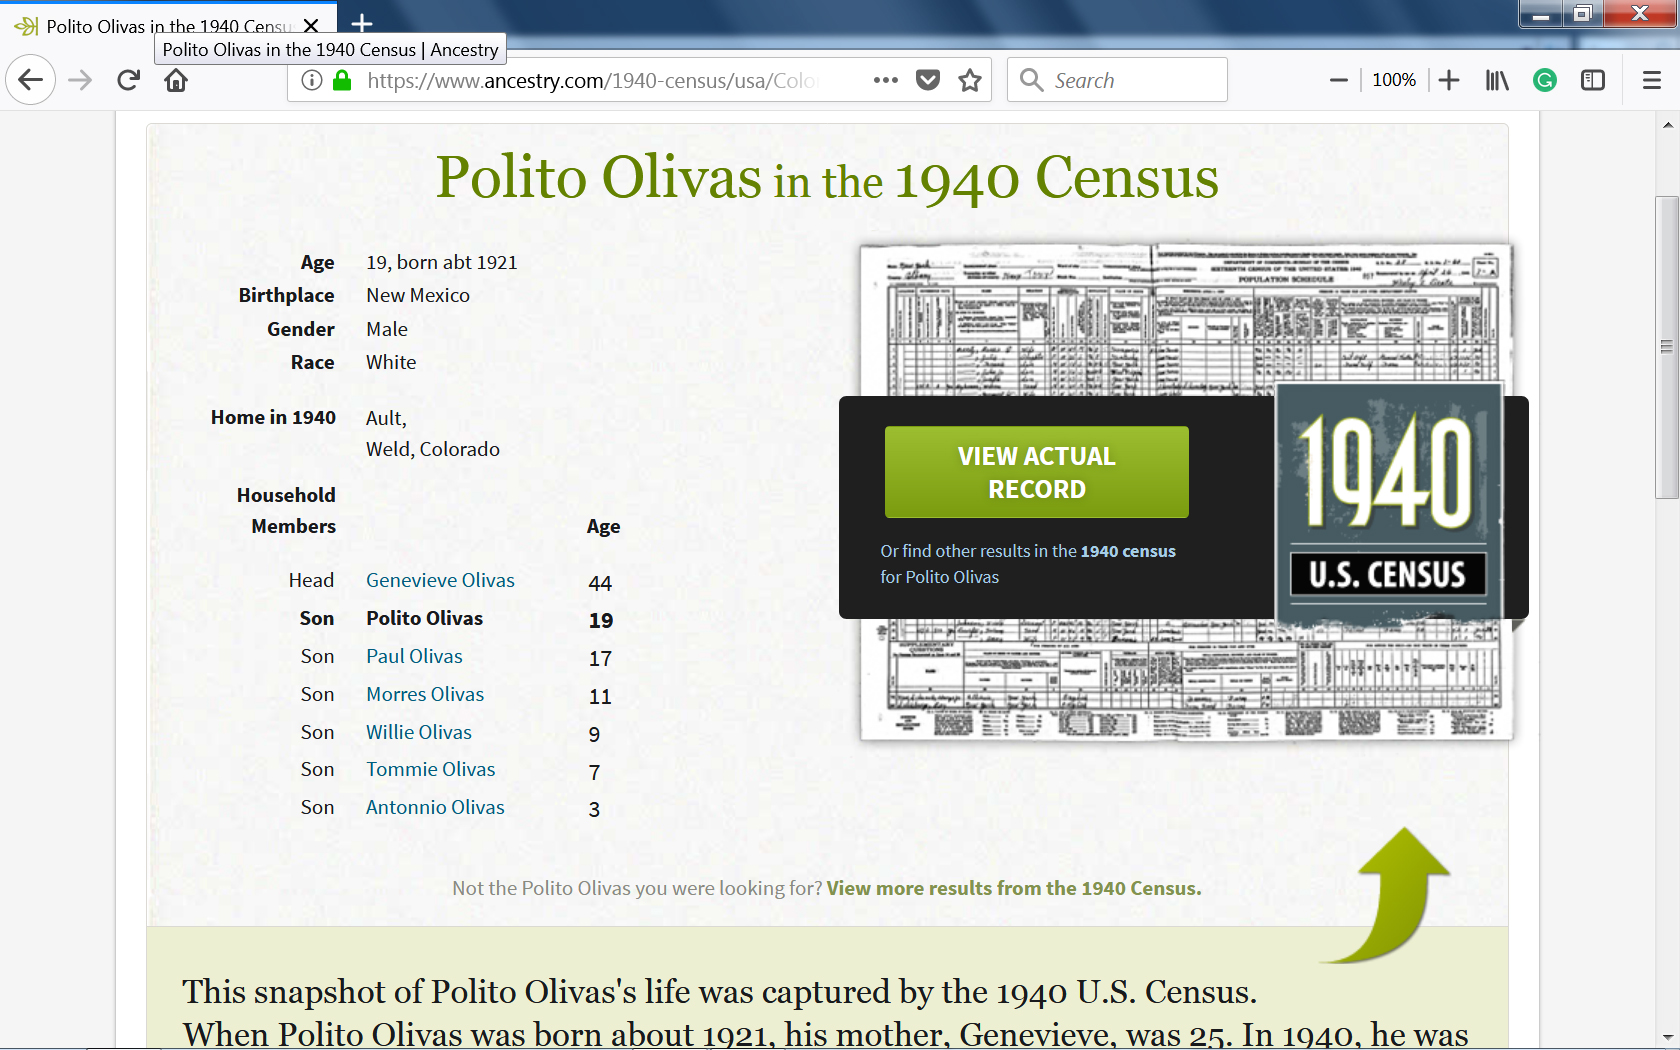The width and height of the screenshot is (1680, 1050).
Task: Select the Polito Olivas 1940 Census tab
Action: tap(168, 25)
